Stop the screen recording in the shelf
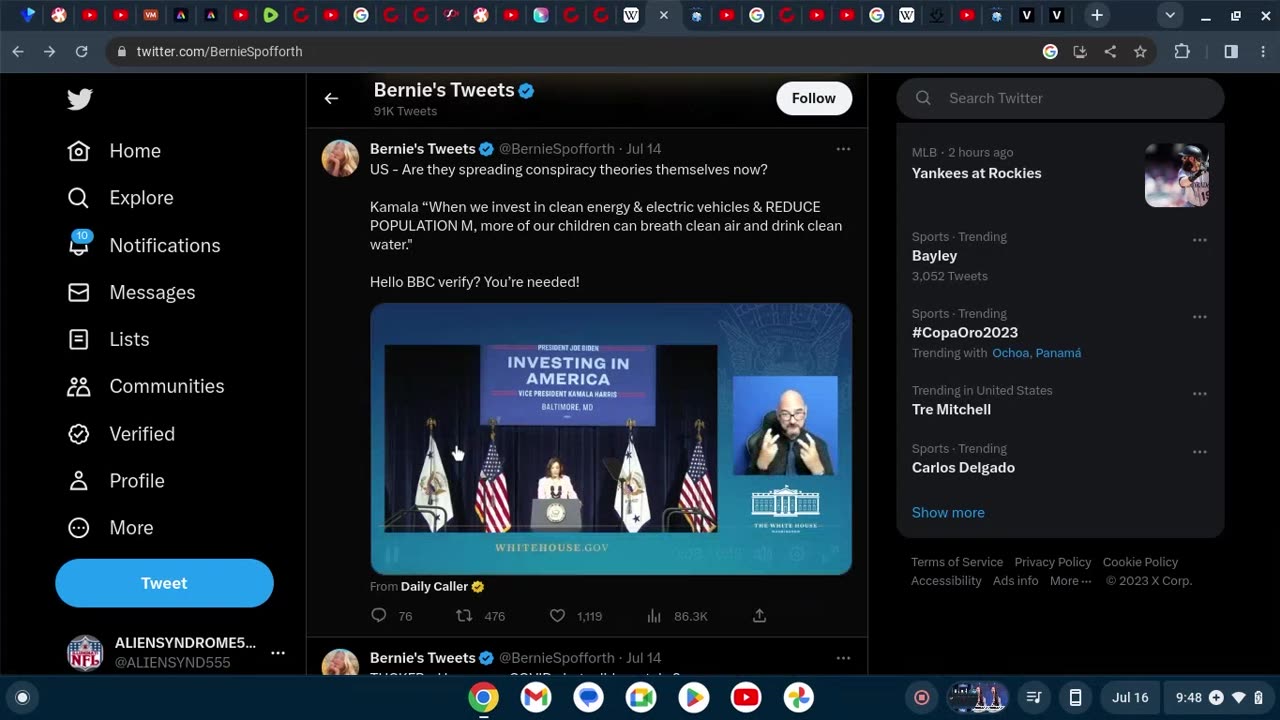This screenshot has width=1280, height=720. point(922,697)
